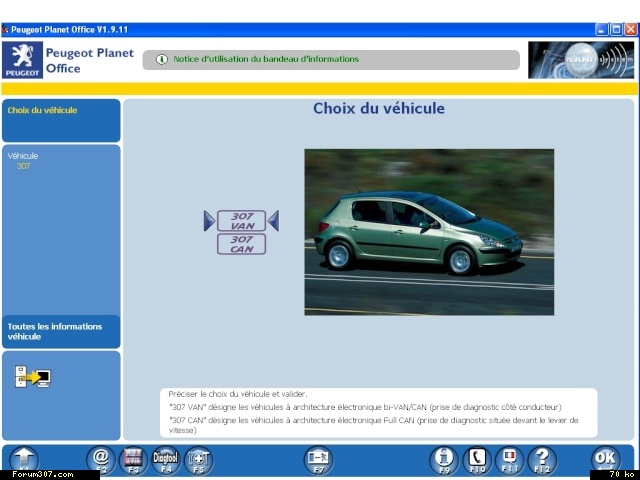Click the Véhicule label in sidebar
This screenshot has height=480, width=640.
(x=23, y=156)
